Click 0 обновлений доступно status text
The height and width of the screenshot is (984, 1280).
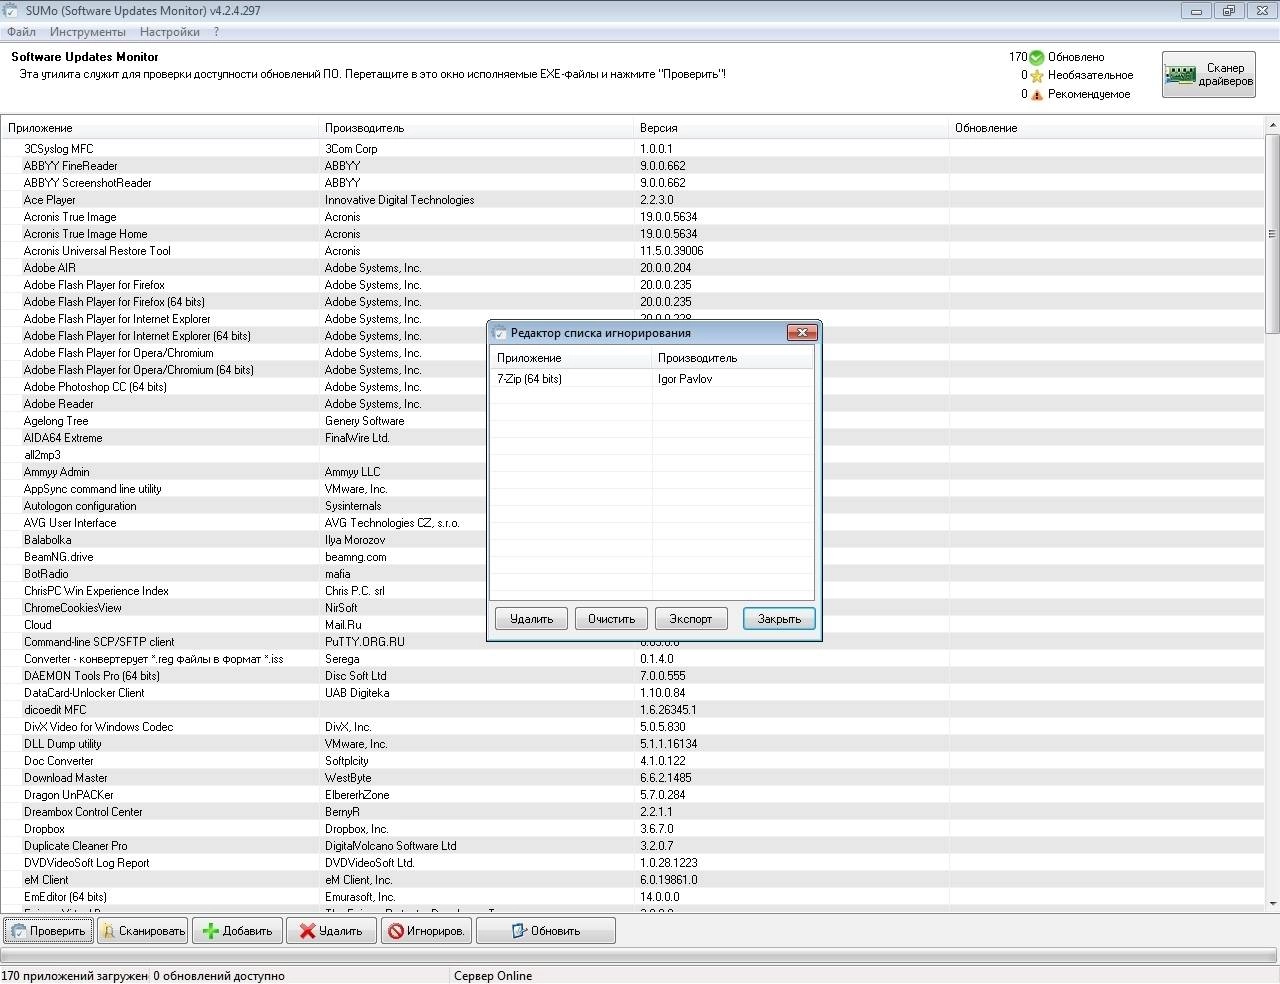[219, 976]
